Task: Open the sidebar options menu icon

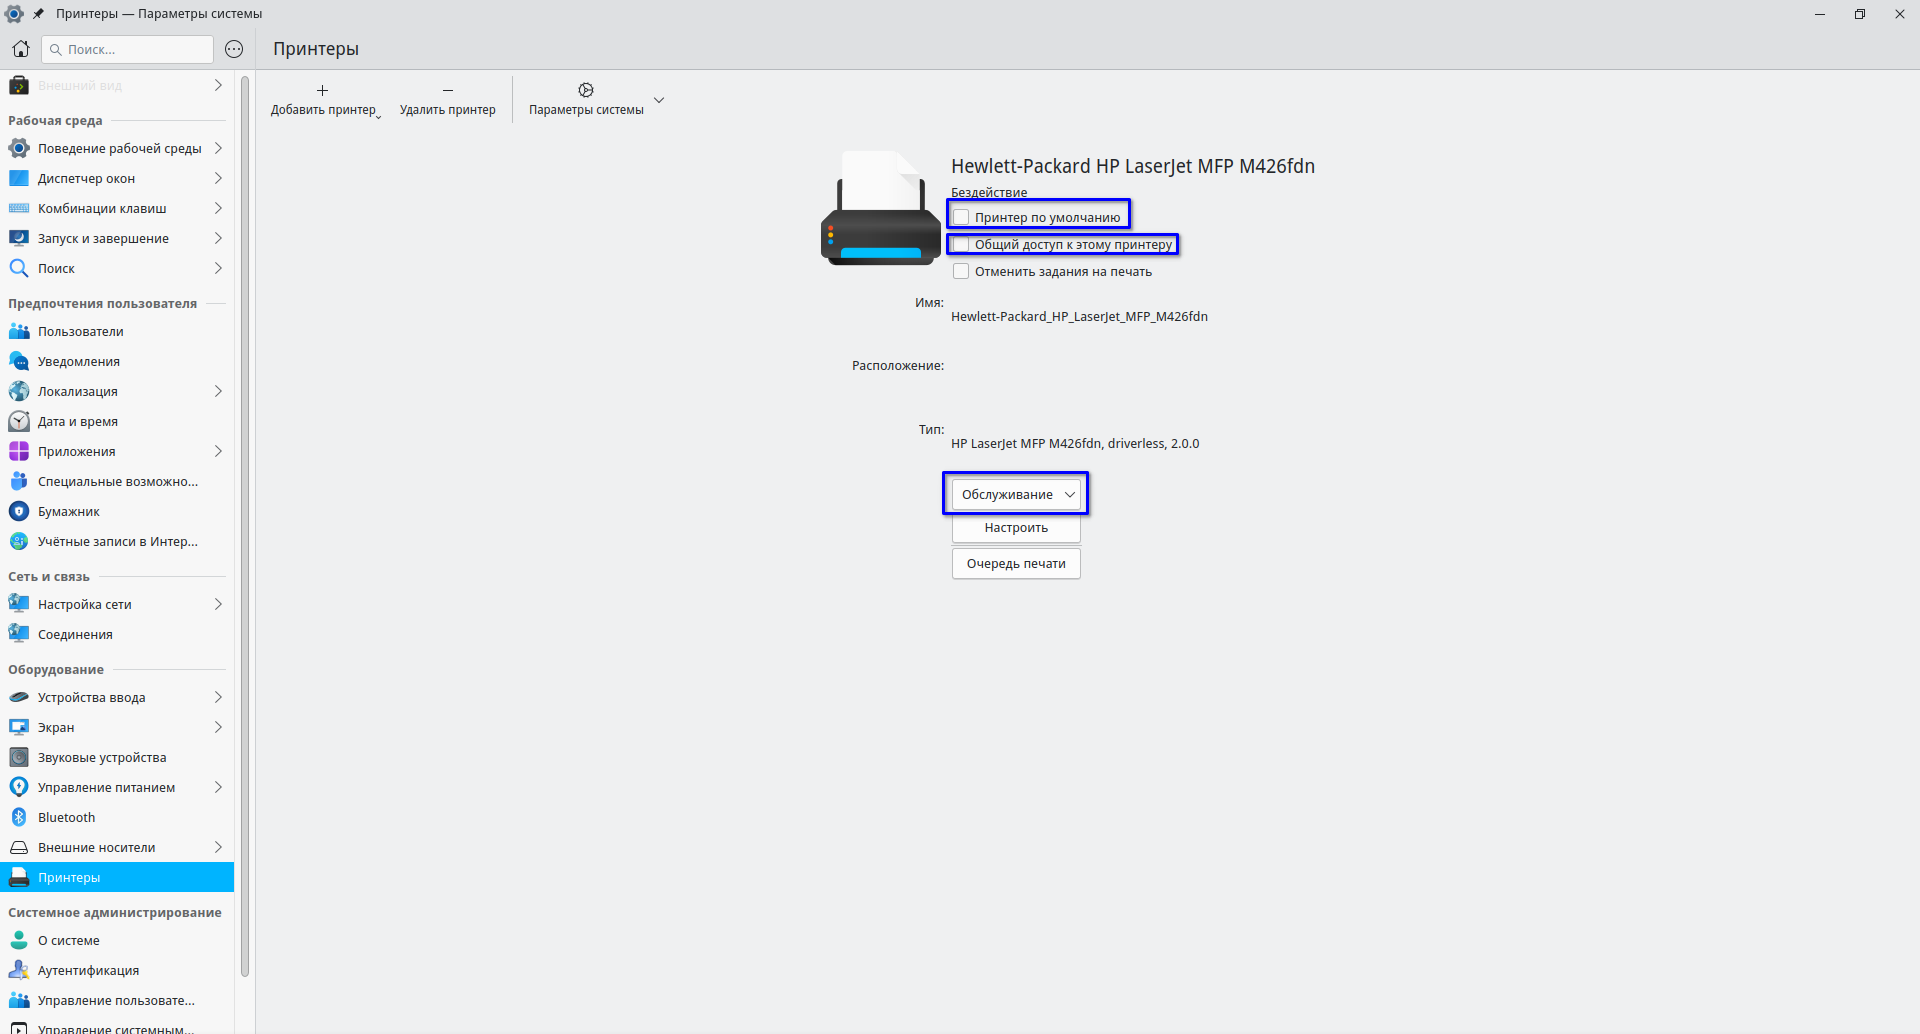Action: 234,49
